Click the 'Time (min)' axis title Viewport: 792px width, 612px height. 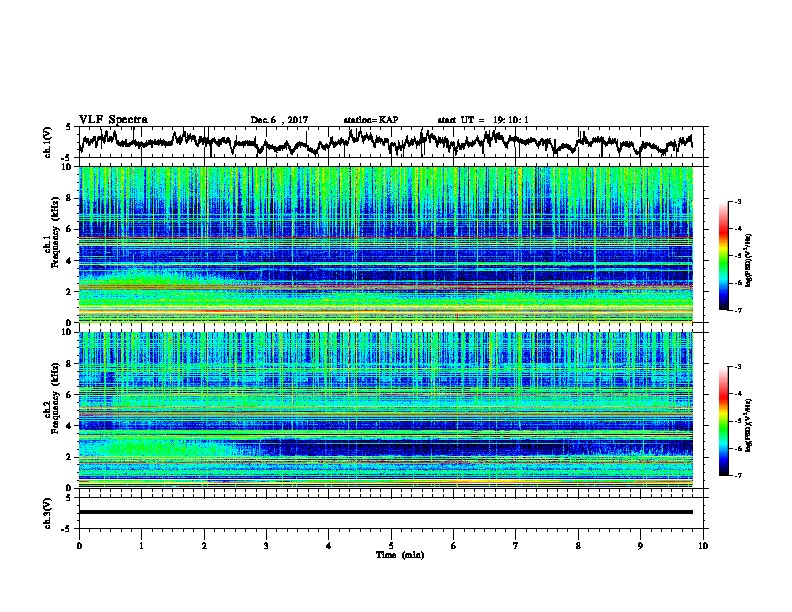400,555
